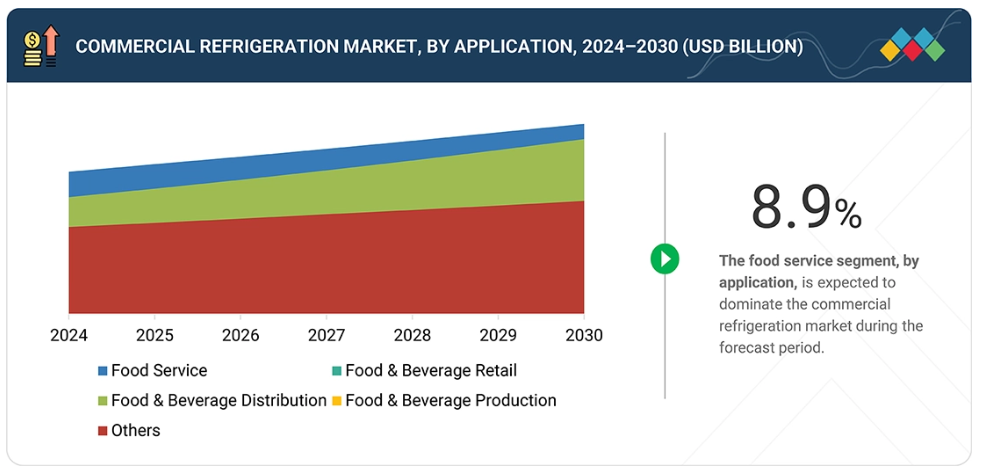Click the red Others area in chart
Screen dimensions: 981x470
click(x=327, y=265)
